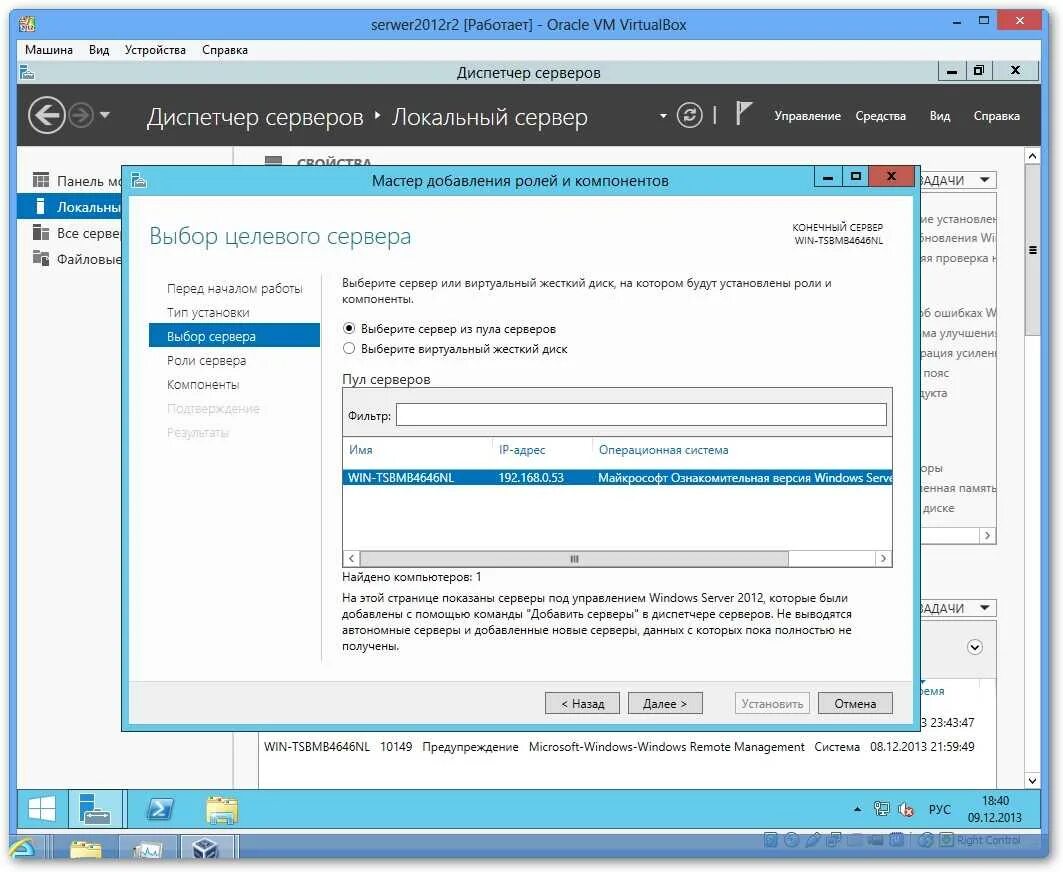The width and height of the screenshot is (1063, 872).
Task: Click the 'Далее >' button
Action: (x=664, y=703)
